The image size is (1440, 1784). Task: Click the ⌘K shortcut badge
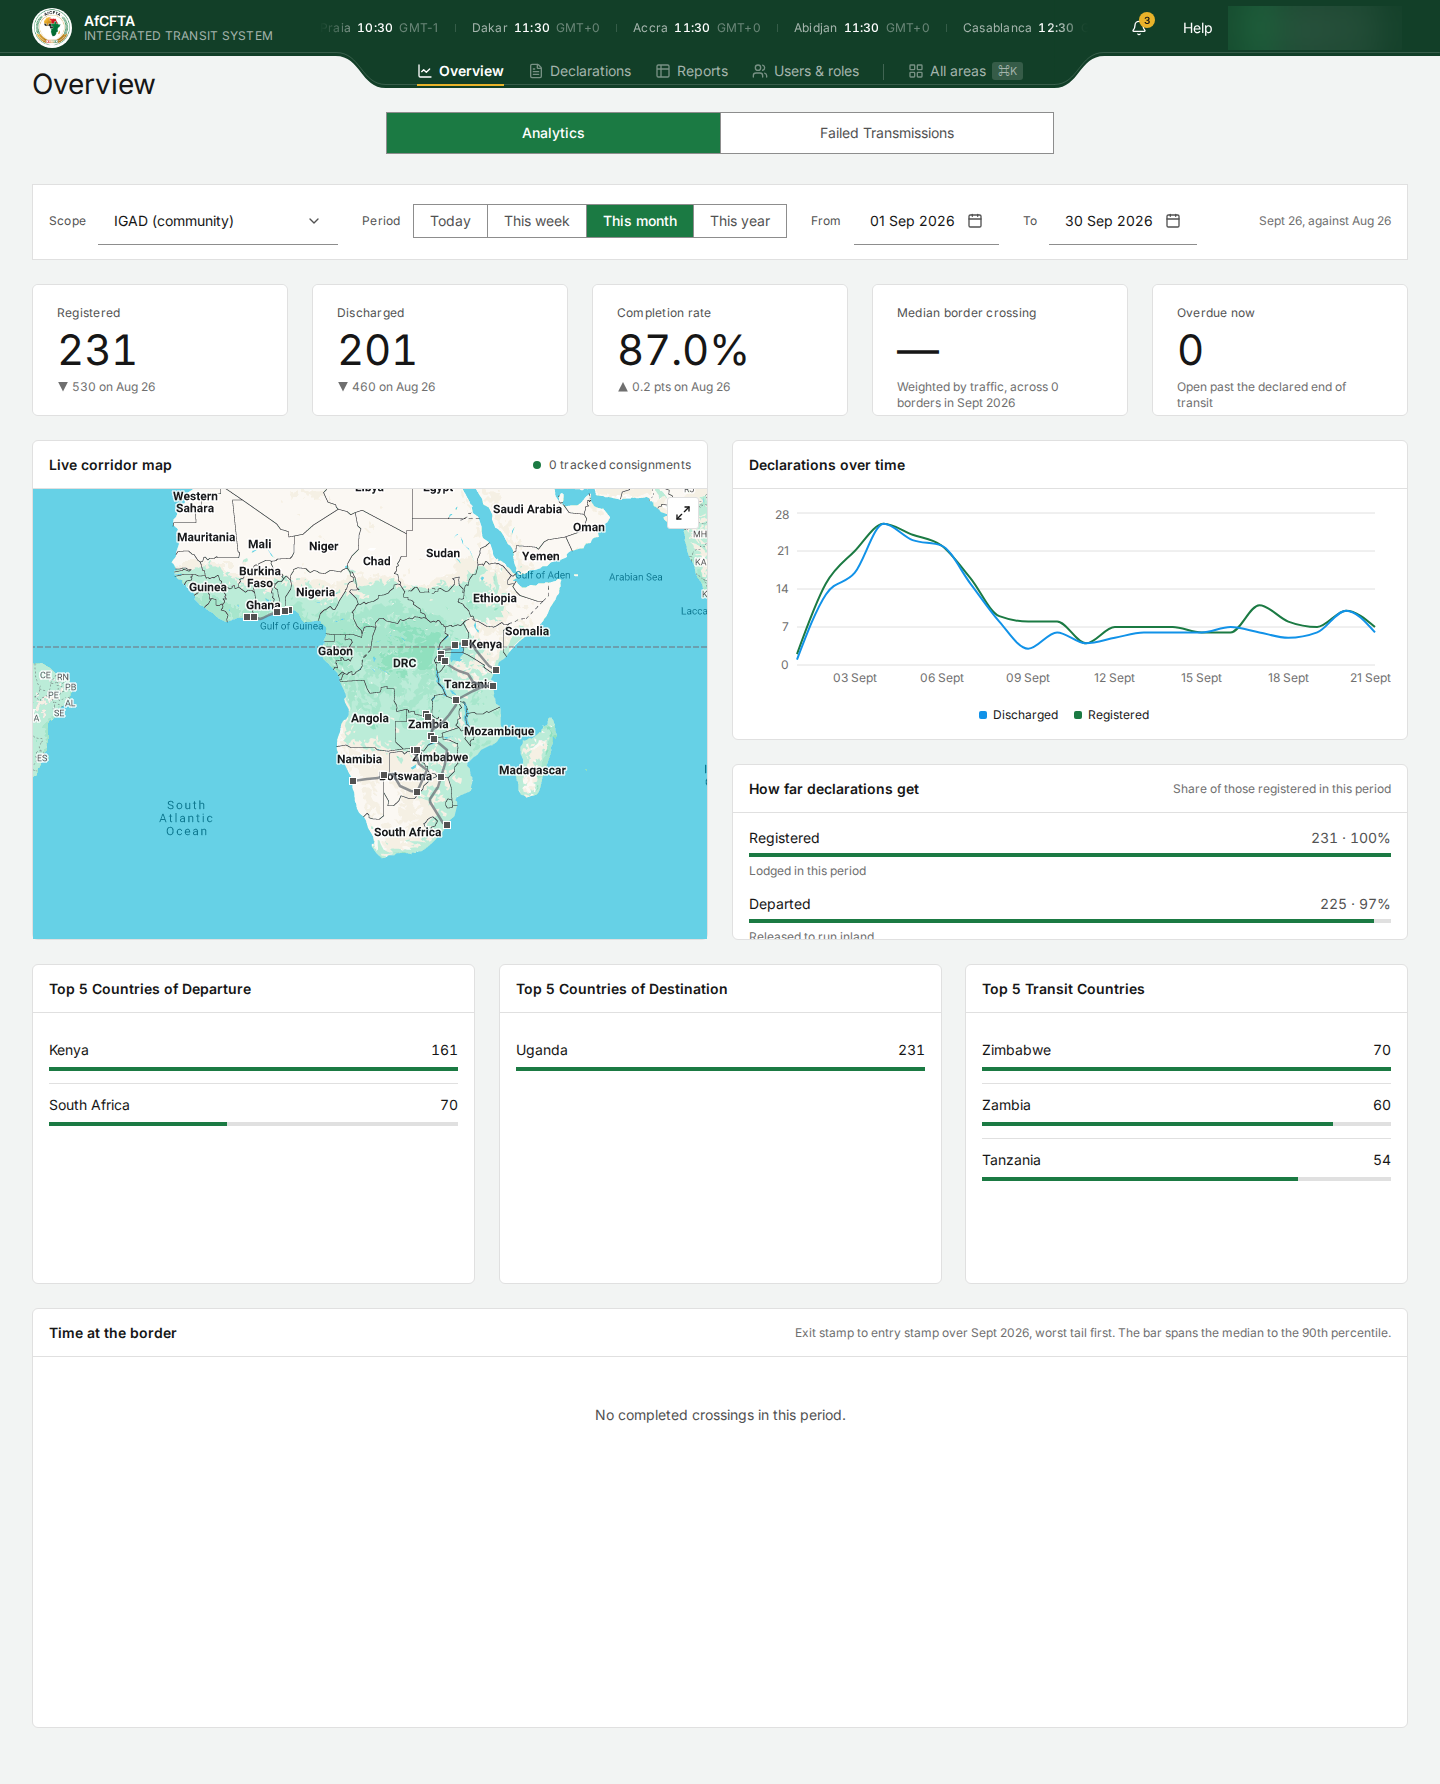(1008, 71)
